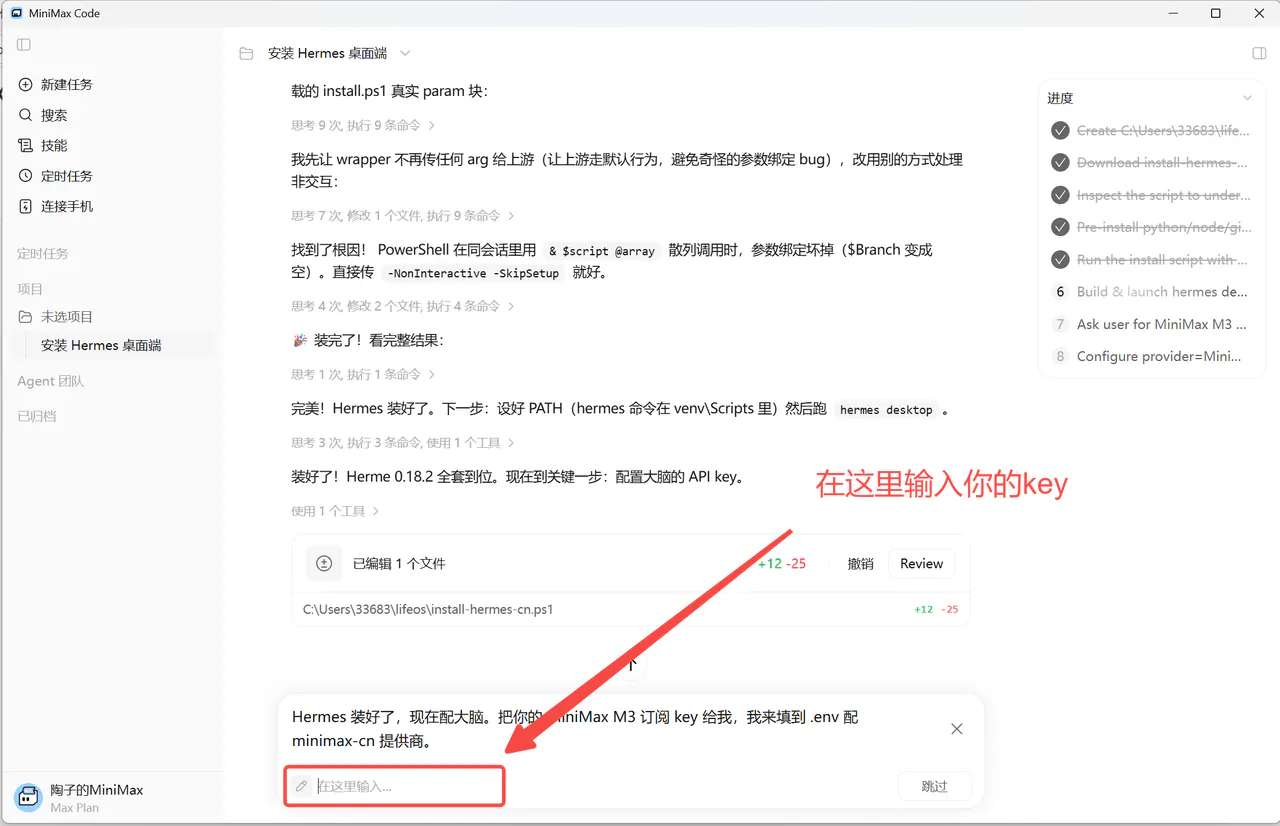Click 撤销 to undo the file edit
Image resolution: width=1280 pixels, height=826 pixels.
coord(860,564)
